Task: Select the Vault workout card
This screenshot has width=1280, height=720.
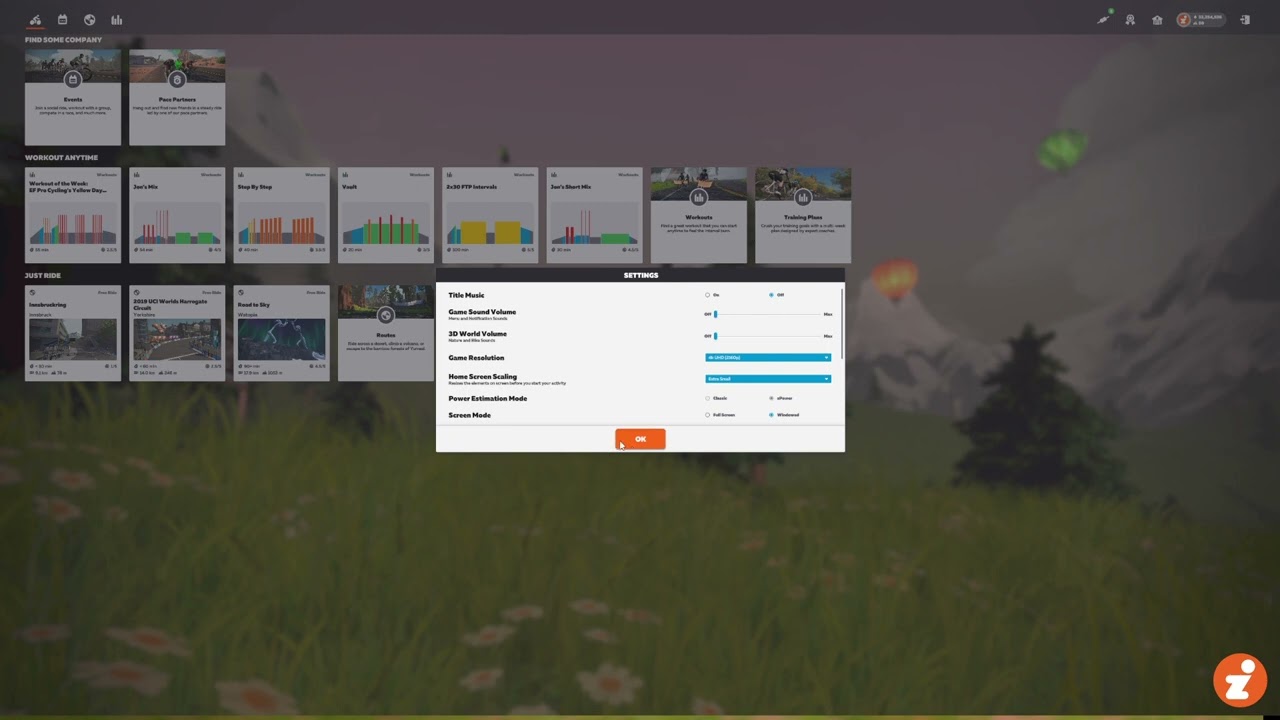Action: (x=386, y=215)
